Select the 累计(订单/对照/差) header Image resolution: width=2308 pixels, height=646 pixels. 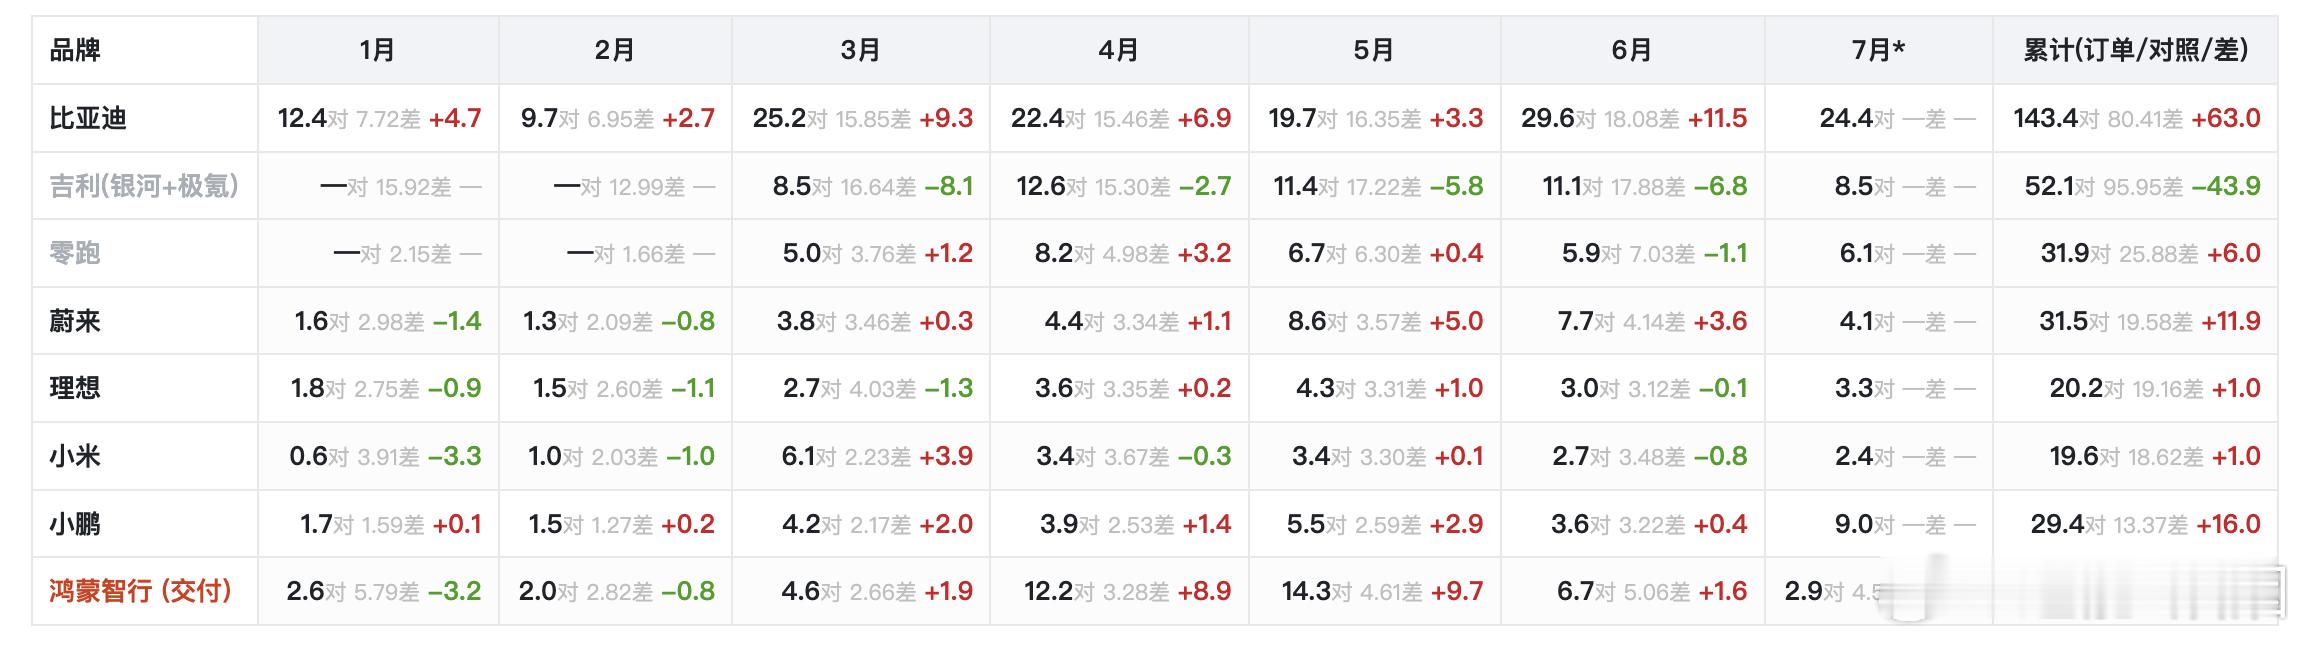(x=2135, y=50)
